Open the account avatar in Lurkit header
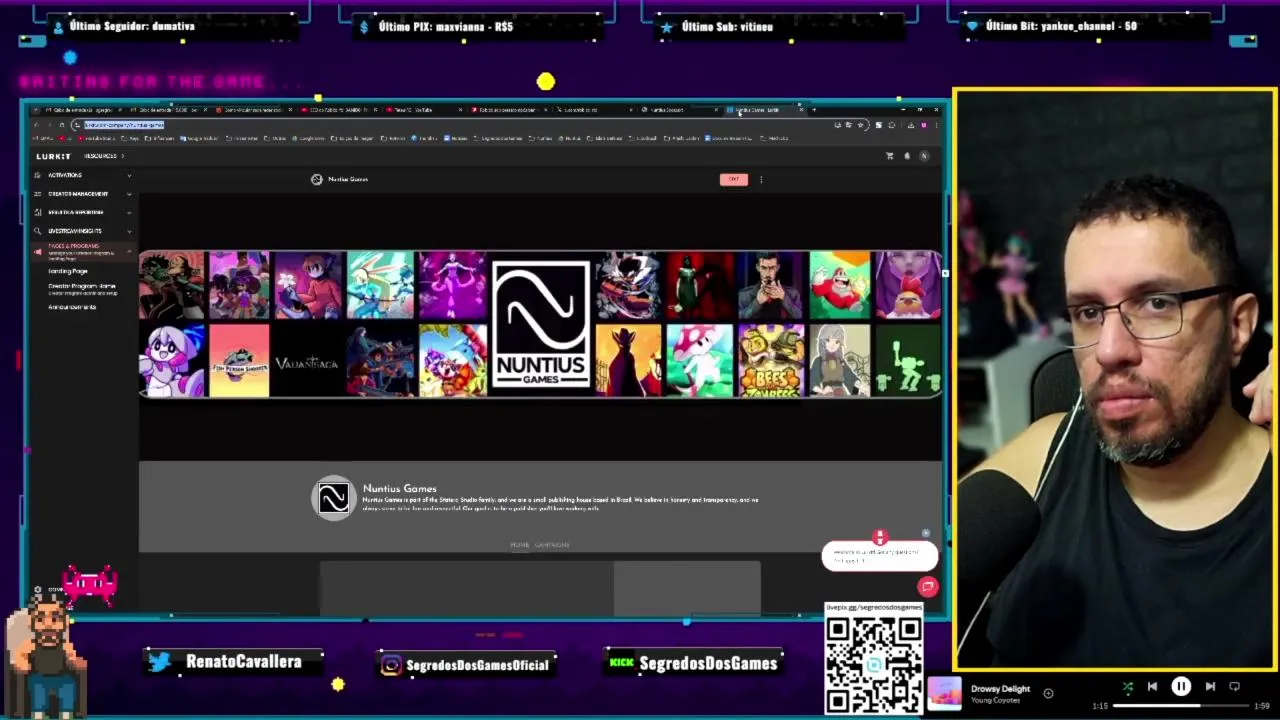 [x=924, y=156]
